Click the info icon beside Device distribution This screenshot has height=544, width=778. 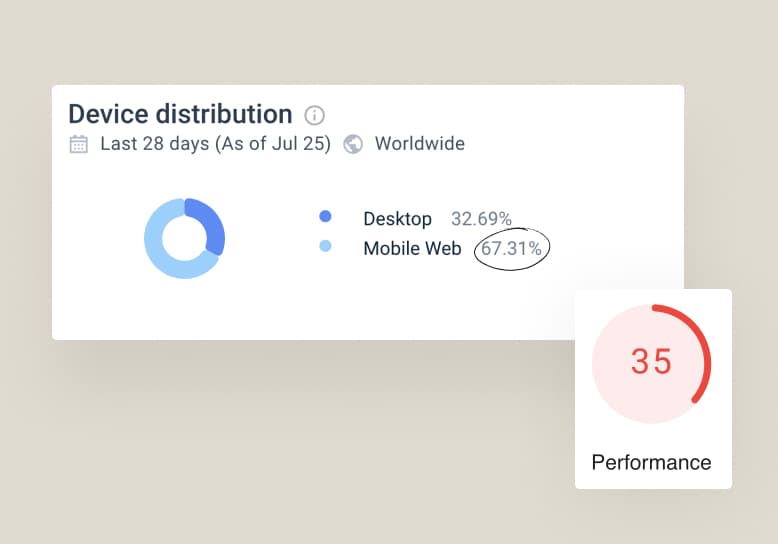(x=314, y=115)
